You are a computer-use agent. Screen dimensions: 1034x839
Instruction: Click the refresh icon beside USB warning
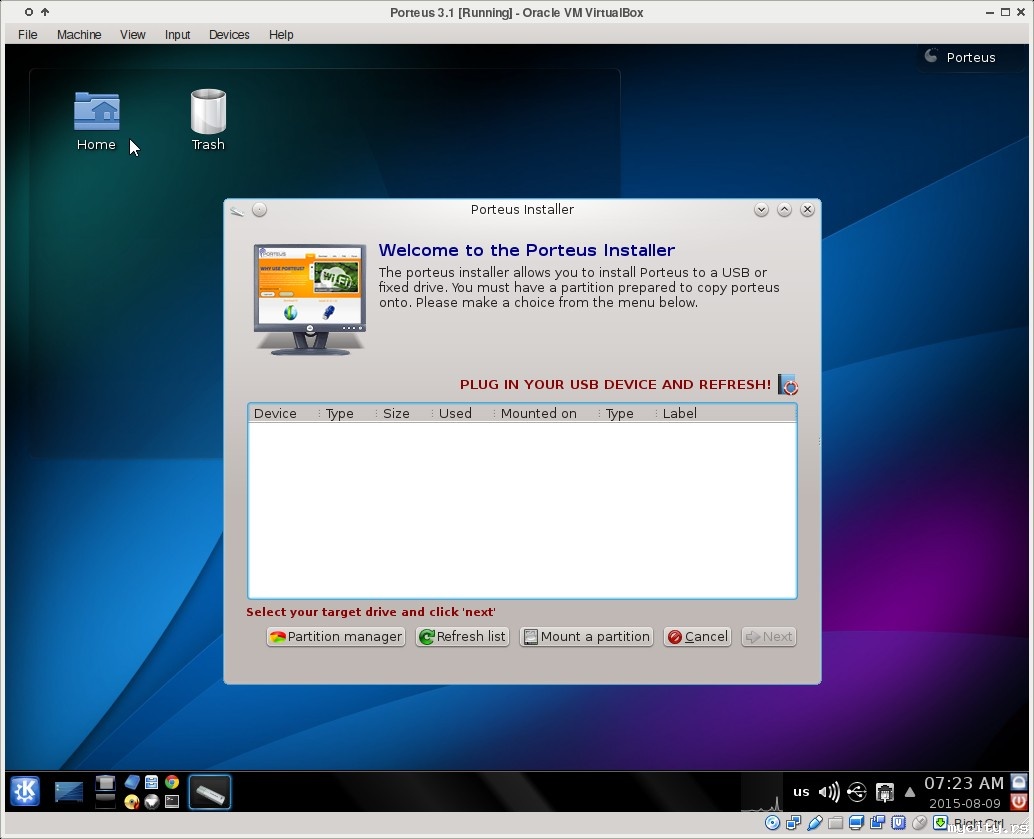(x=787, y=385)
